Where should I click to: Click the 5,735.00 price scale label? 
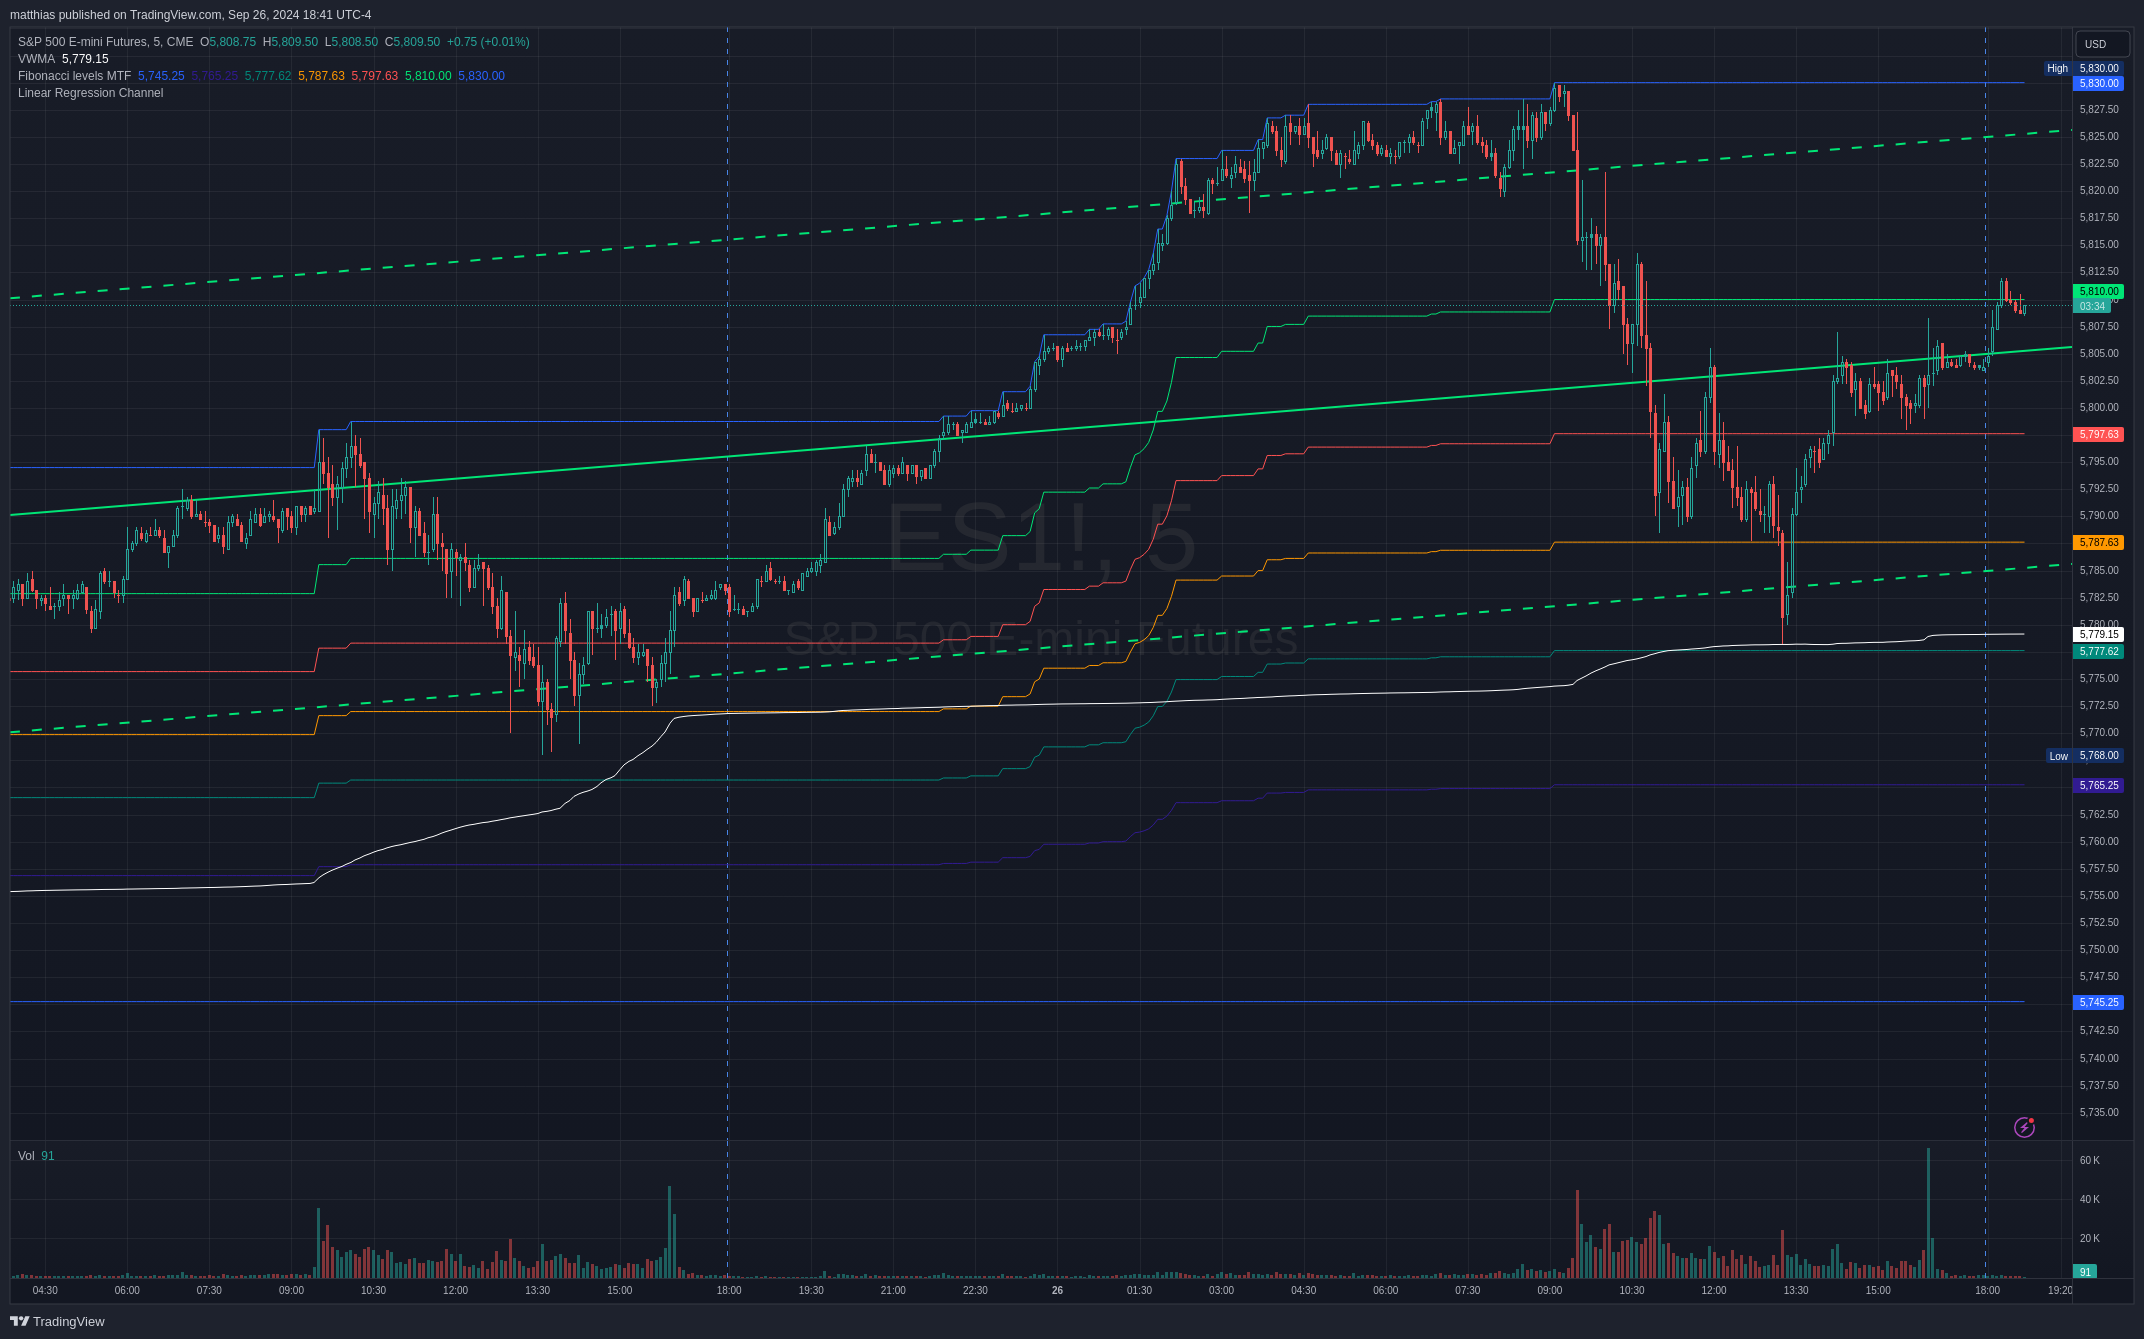[x=2099, y=1113]
